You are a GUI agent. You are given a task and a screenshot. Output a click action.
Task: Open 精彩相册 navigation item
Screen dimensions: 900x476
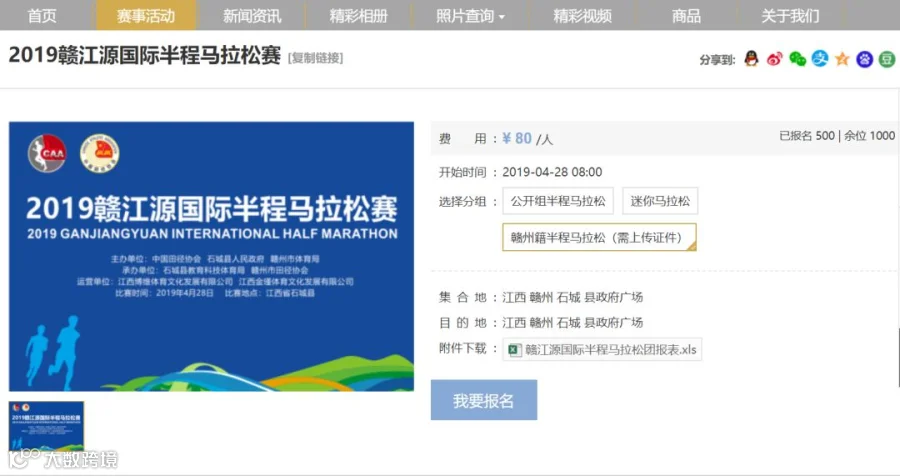click(359, 16)
